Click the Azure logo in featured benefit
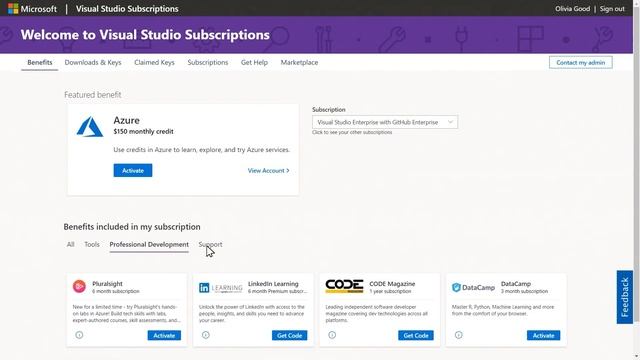Image resolution: width=640 pixels, height=360 pixels. [90, 127]
